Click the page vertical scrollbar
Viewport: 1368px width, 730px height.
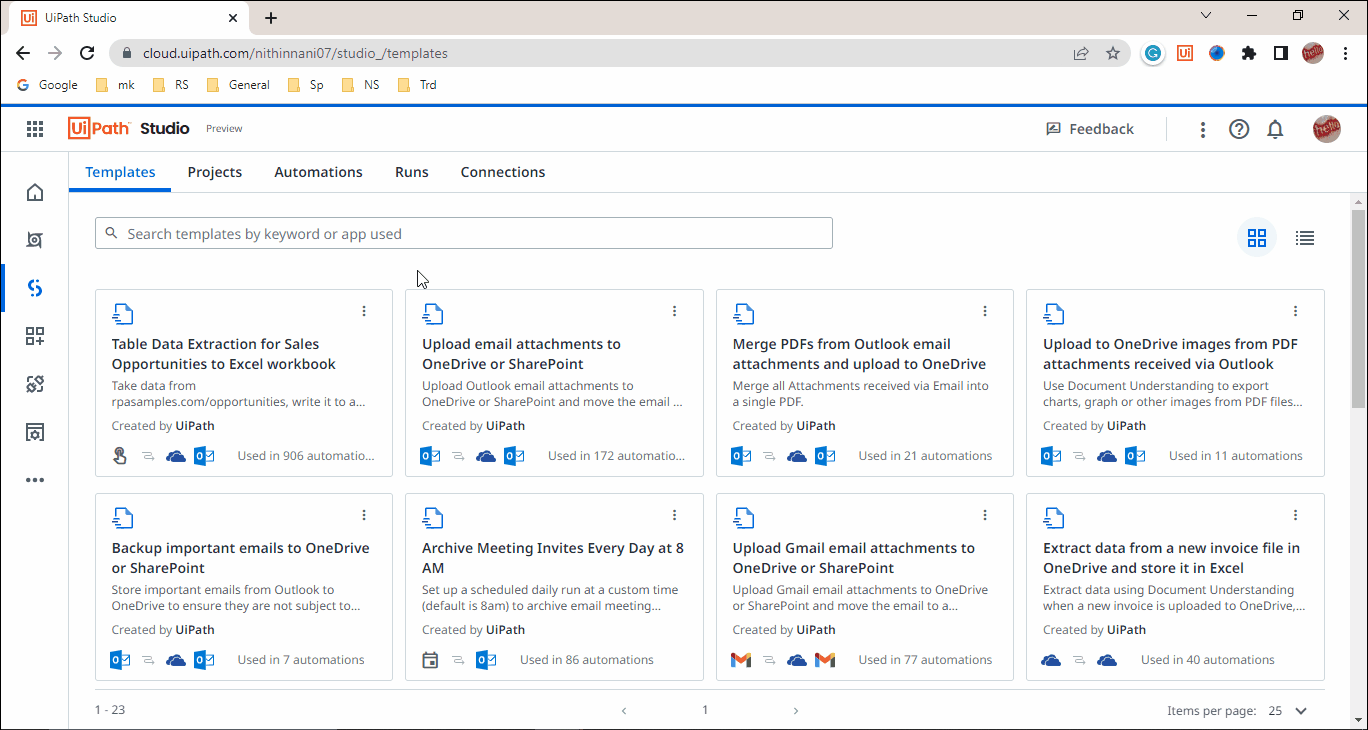click(x=1358, y=310)
